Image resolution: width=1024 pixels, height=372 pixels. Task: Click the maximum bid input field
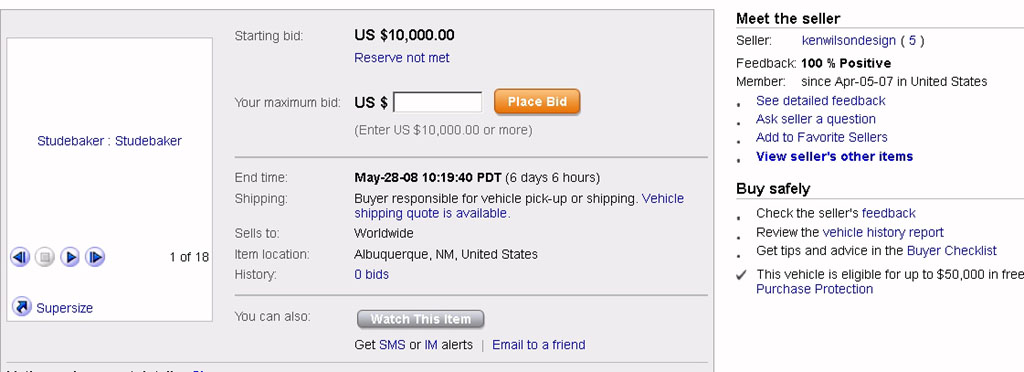pyautogui.click(x=438, y=102)
